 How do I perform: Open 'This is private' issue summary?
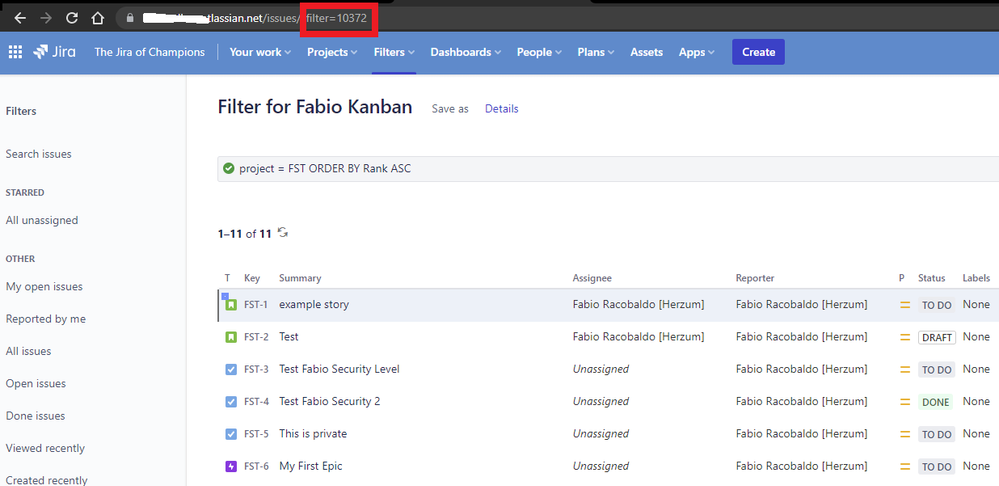pos(313,434)
